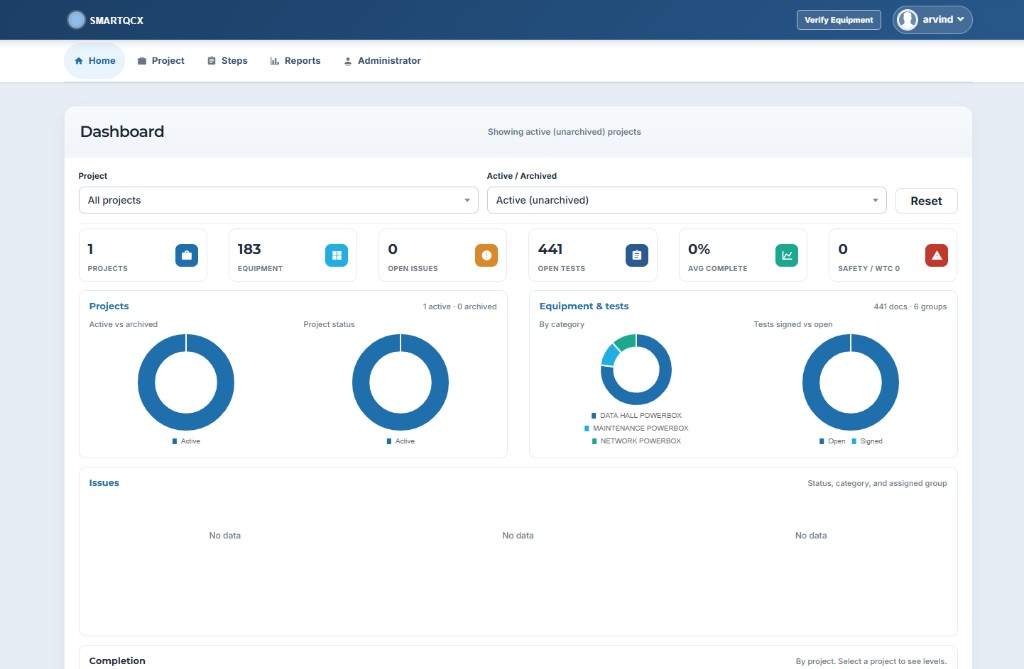Click the 441 open tests count
This screenshot has width=1024, height=669.
tap(550, 249)
